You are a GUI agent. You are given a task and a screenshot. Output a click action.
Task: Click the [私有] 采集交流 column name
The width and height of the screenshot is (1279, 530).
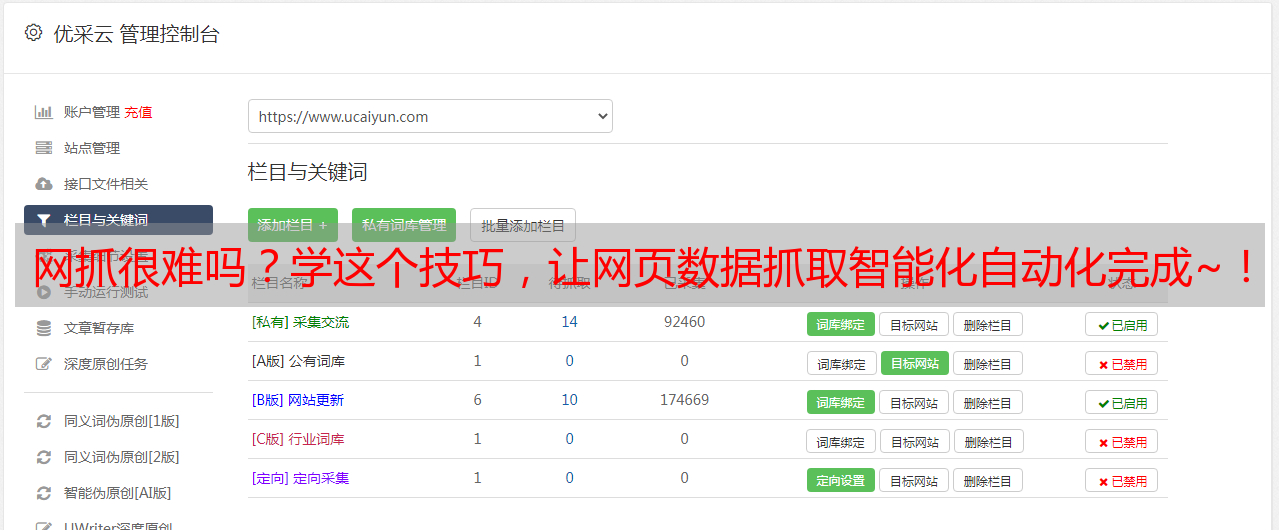coord(300,322)
